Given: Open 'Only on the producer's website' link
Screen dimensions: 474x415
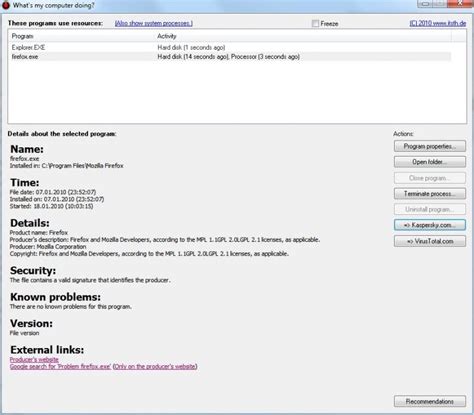Looking at the screenshot, I should 155,366.
